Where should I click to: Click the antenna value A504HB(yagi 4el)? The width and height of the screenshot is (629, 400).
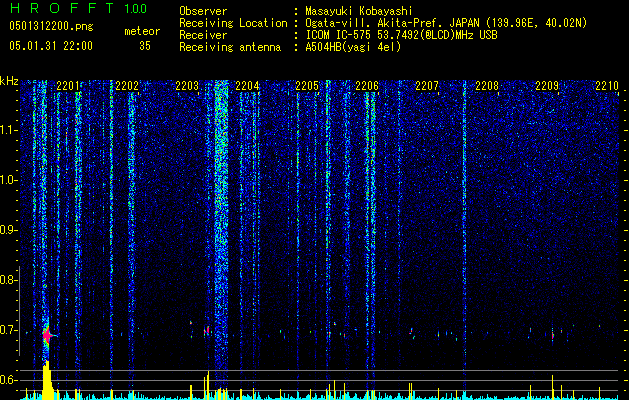353,47
